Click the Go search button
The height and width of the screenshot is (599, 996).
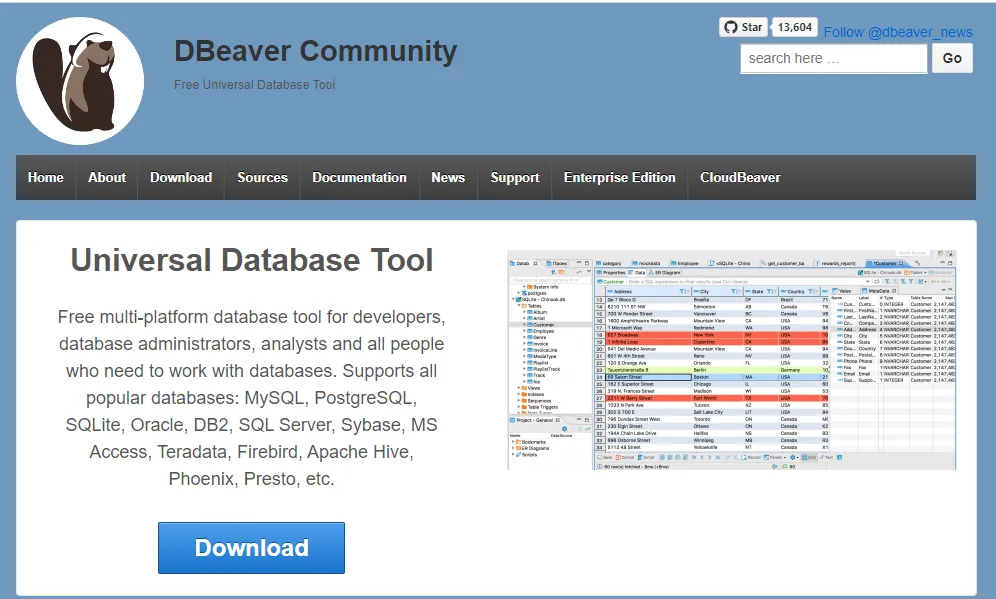coord(952,58)
